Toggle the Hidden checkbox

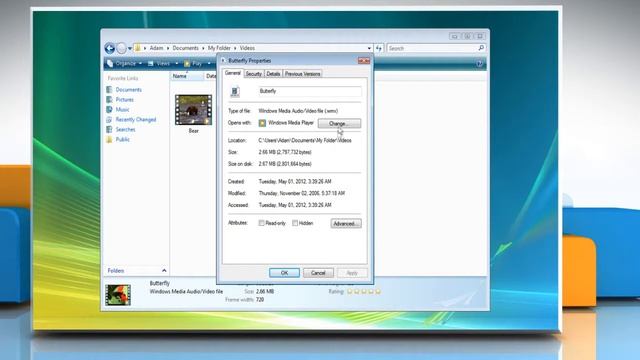tap(295, 223)
